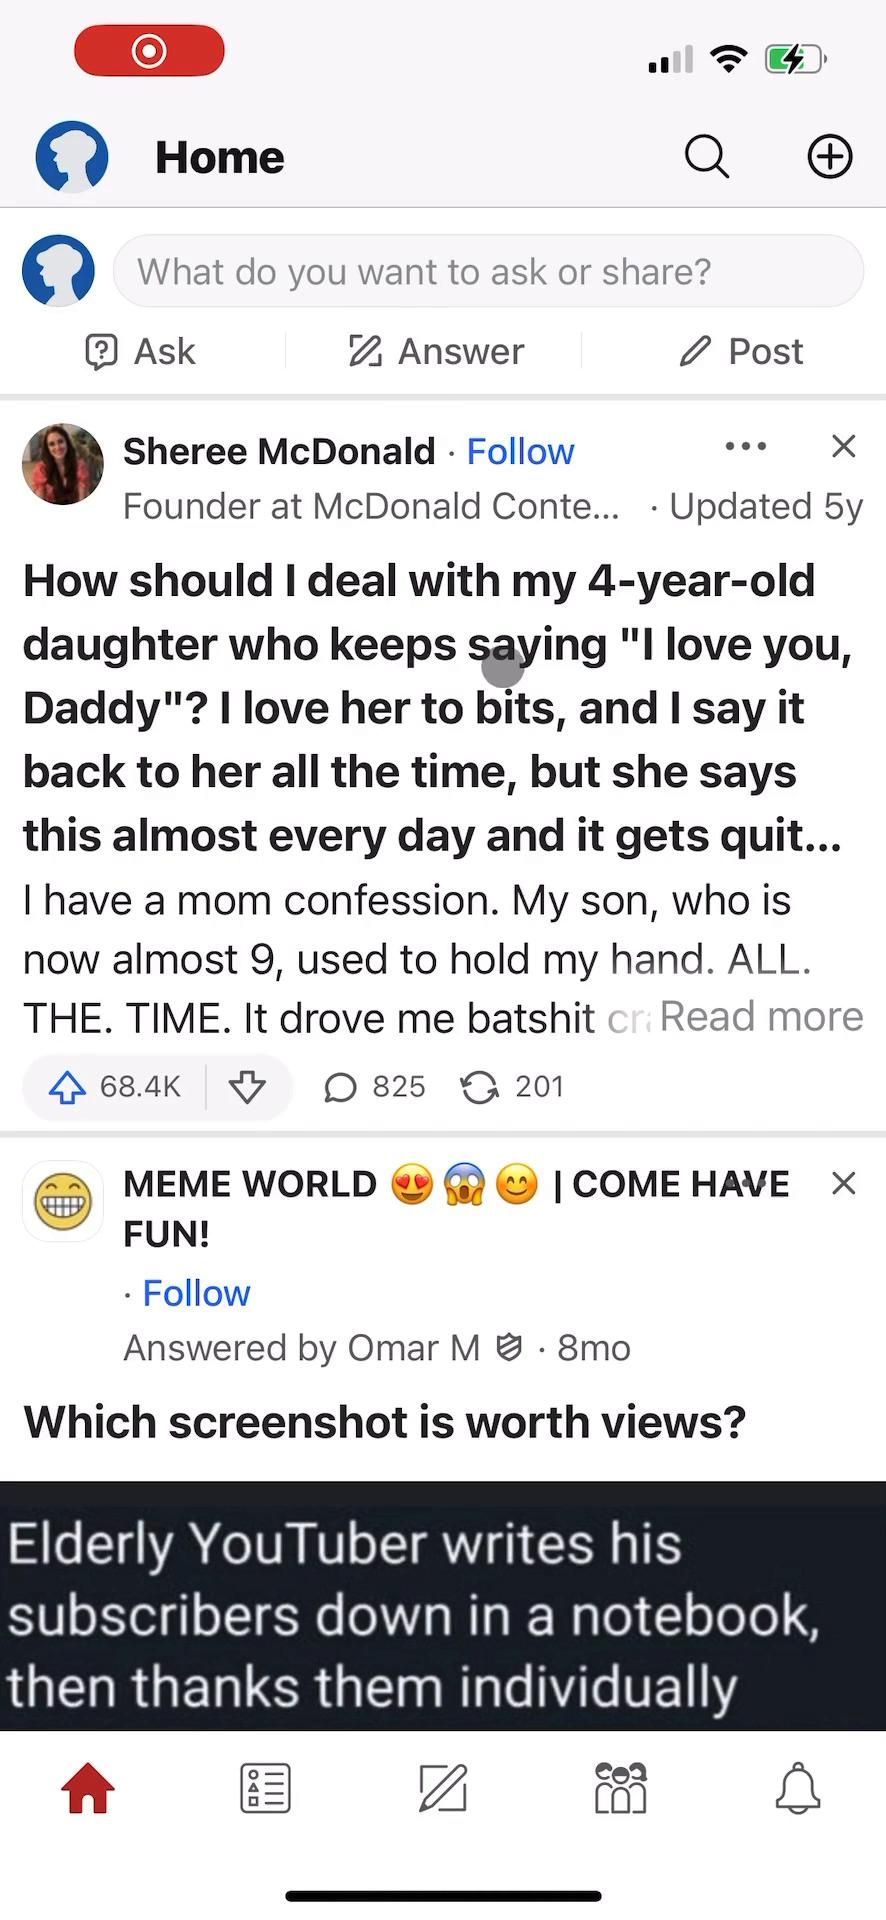Open the search magnifier icon
Screen dimensions: 886x1920
[x=706, y=157]
